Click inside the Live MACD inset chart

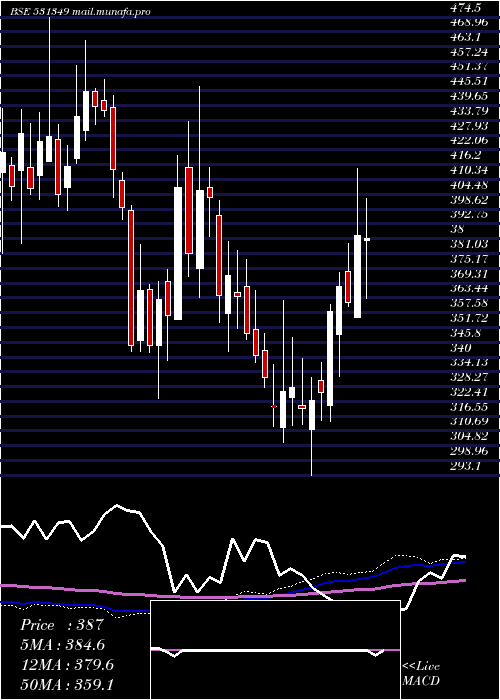pyautogui.click(x=275, y=650)
